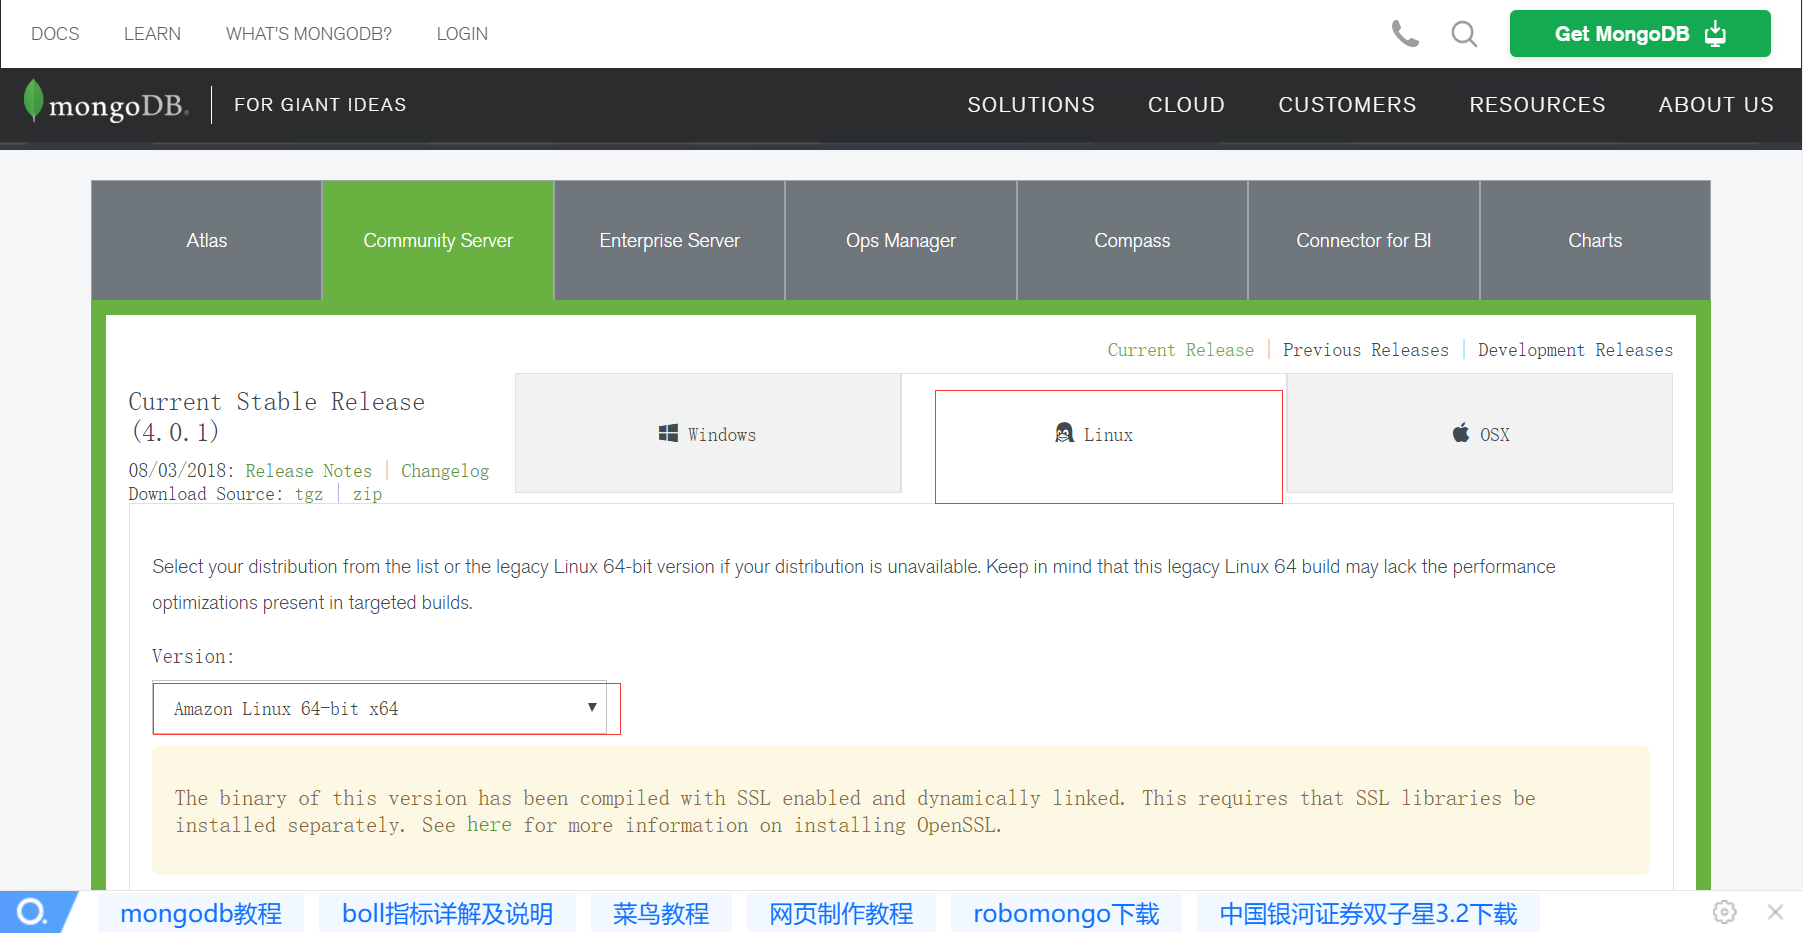Open suggestion bar settings gear
This screenshot has height=933, width=1803.
coord(1724,912)
